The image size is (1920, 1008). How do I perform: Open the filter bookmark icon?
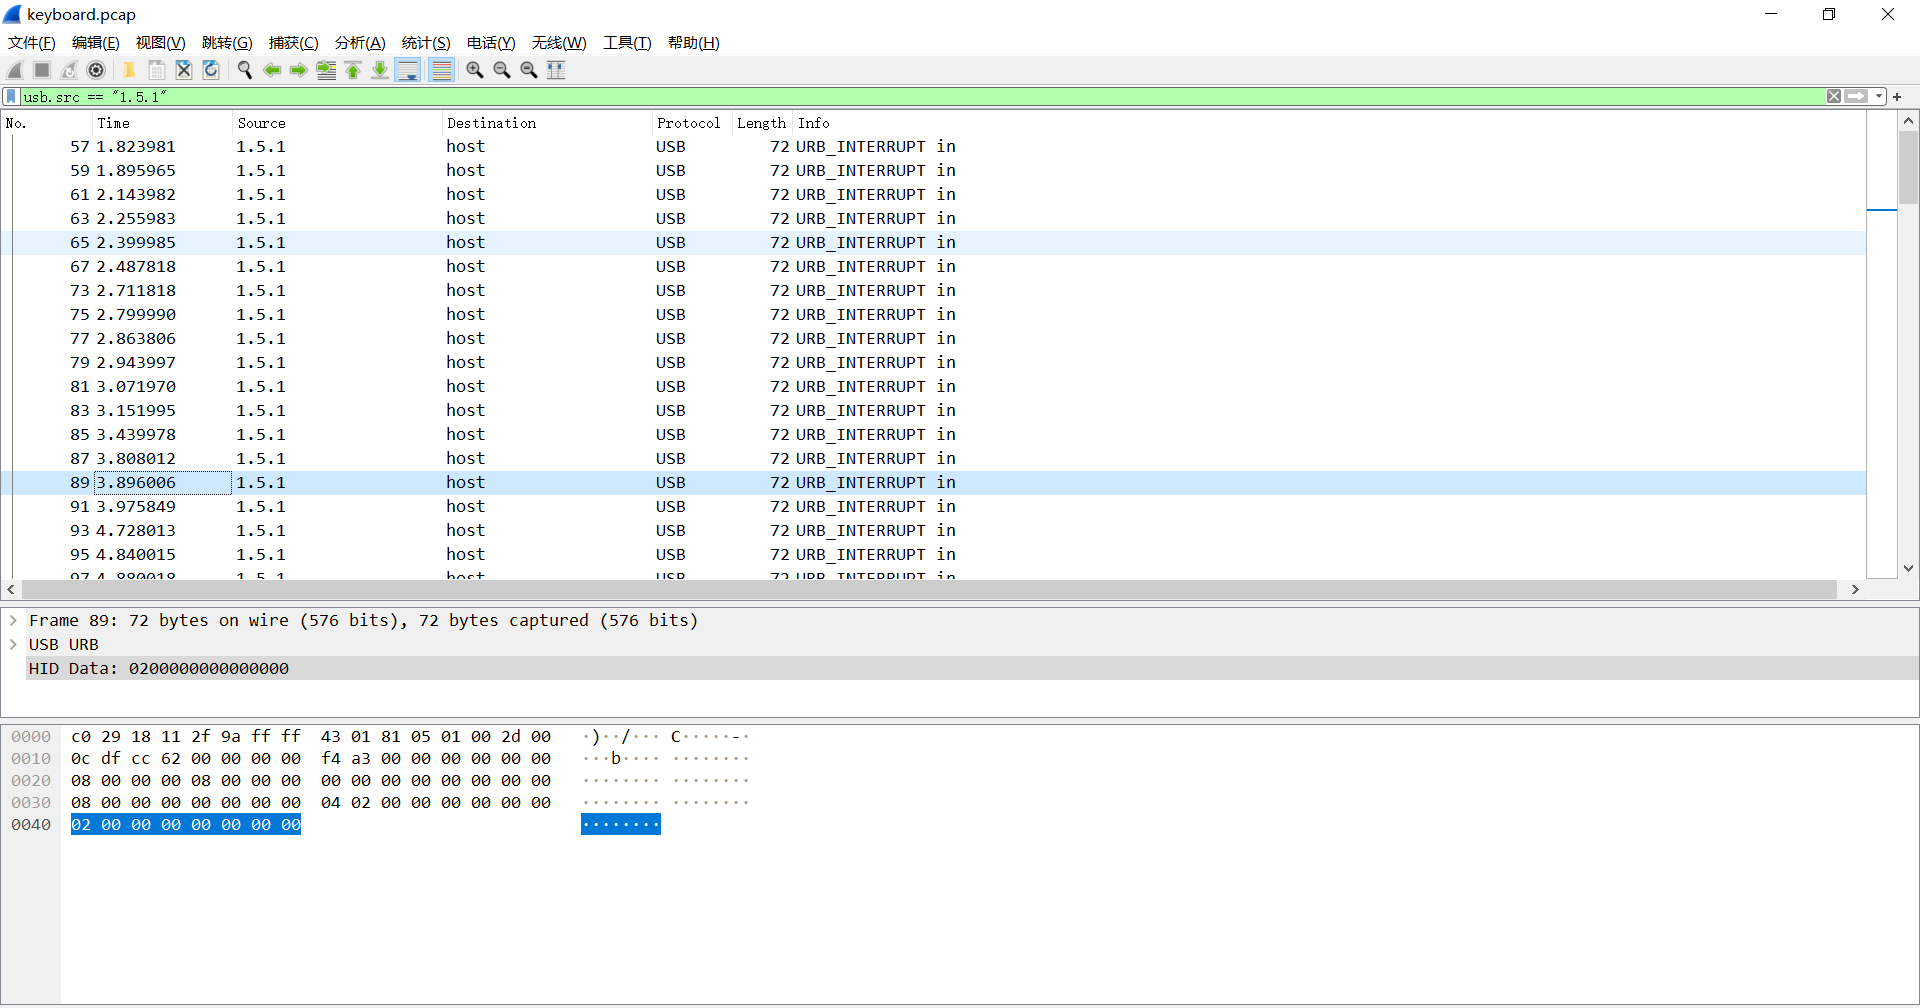[10, 96]
